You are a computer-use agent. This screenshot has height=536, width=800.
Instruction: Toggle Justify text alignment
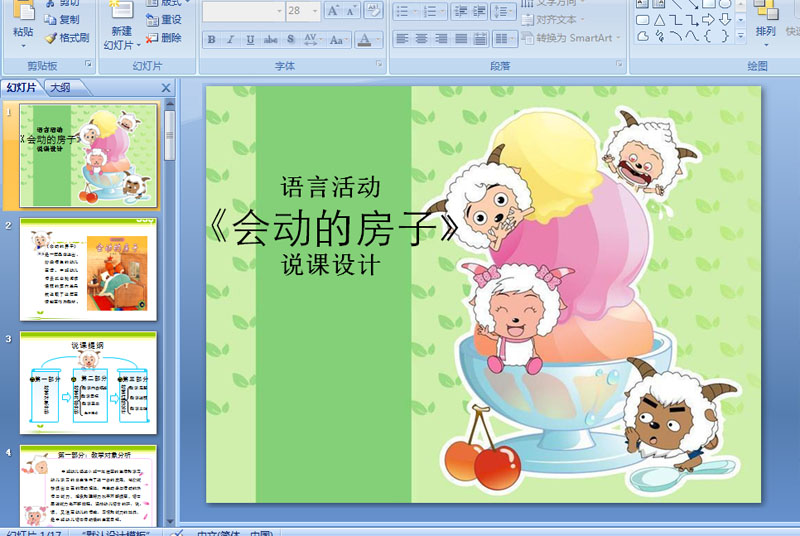(x=461, y=39)
